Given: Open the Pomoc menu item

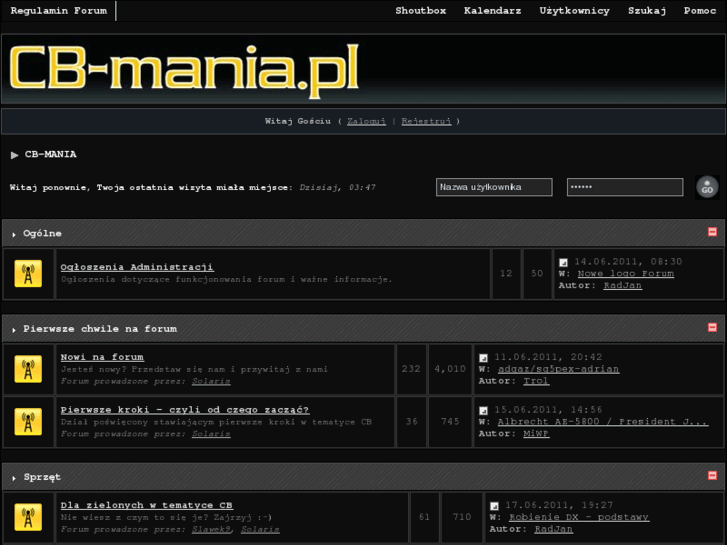Looking at the screenshot, I should click(700, 11).
